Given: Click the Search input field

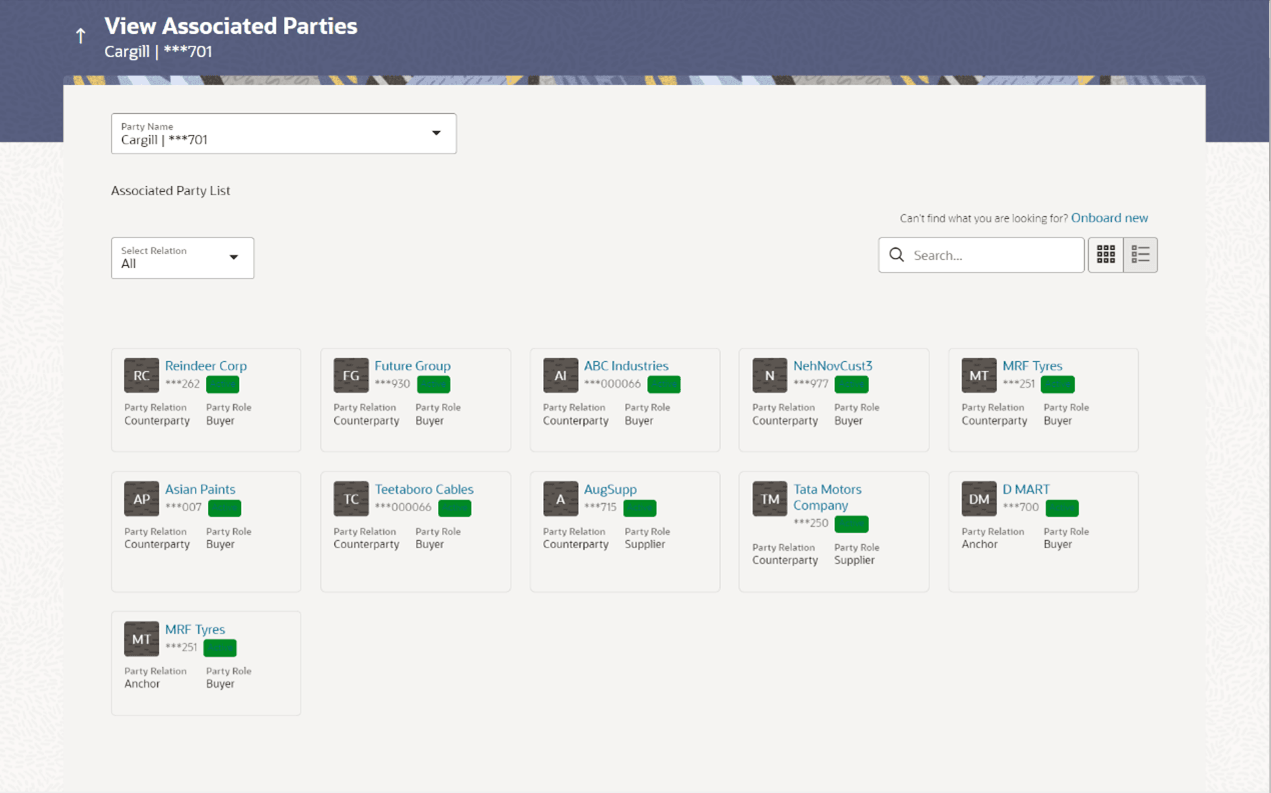Looking at the screenshot, I should [x=981, y=255].
